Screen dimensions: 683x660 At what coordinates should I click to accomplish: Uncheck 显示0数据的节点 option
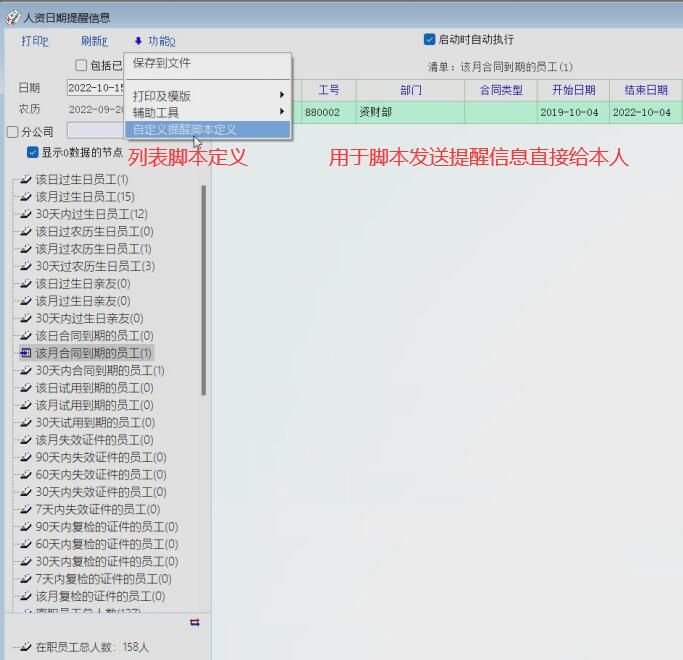coord(33,153)
